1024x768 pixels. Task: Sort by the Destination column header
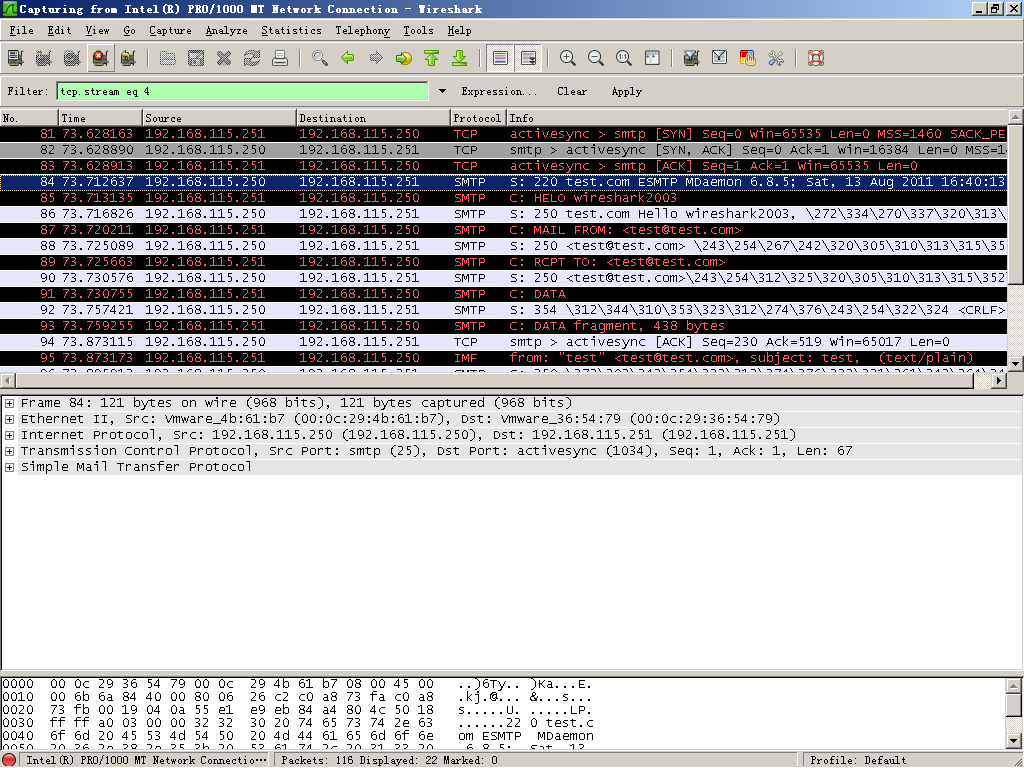pos(374,118)
